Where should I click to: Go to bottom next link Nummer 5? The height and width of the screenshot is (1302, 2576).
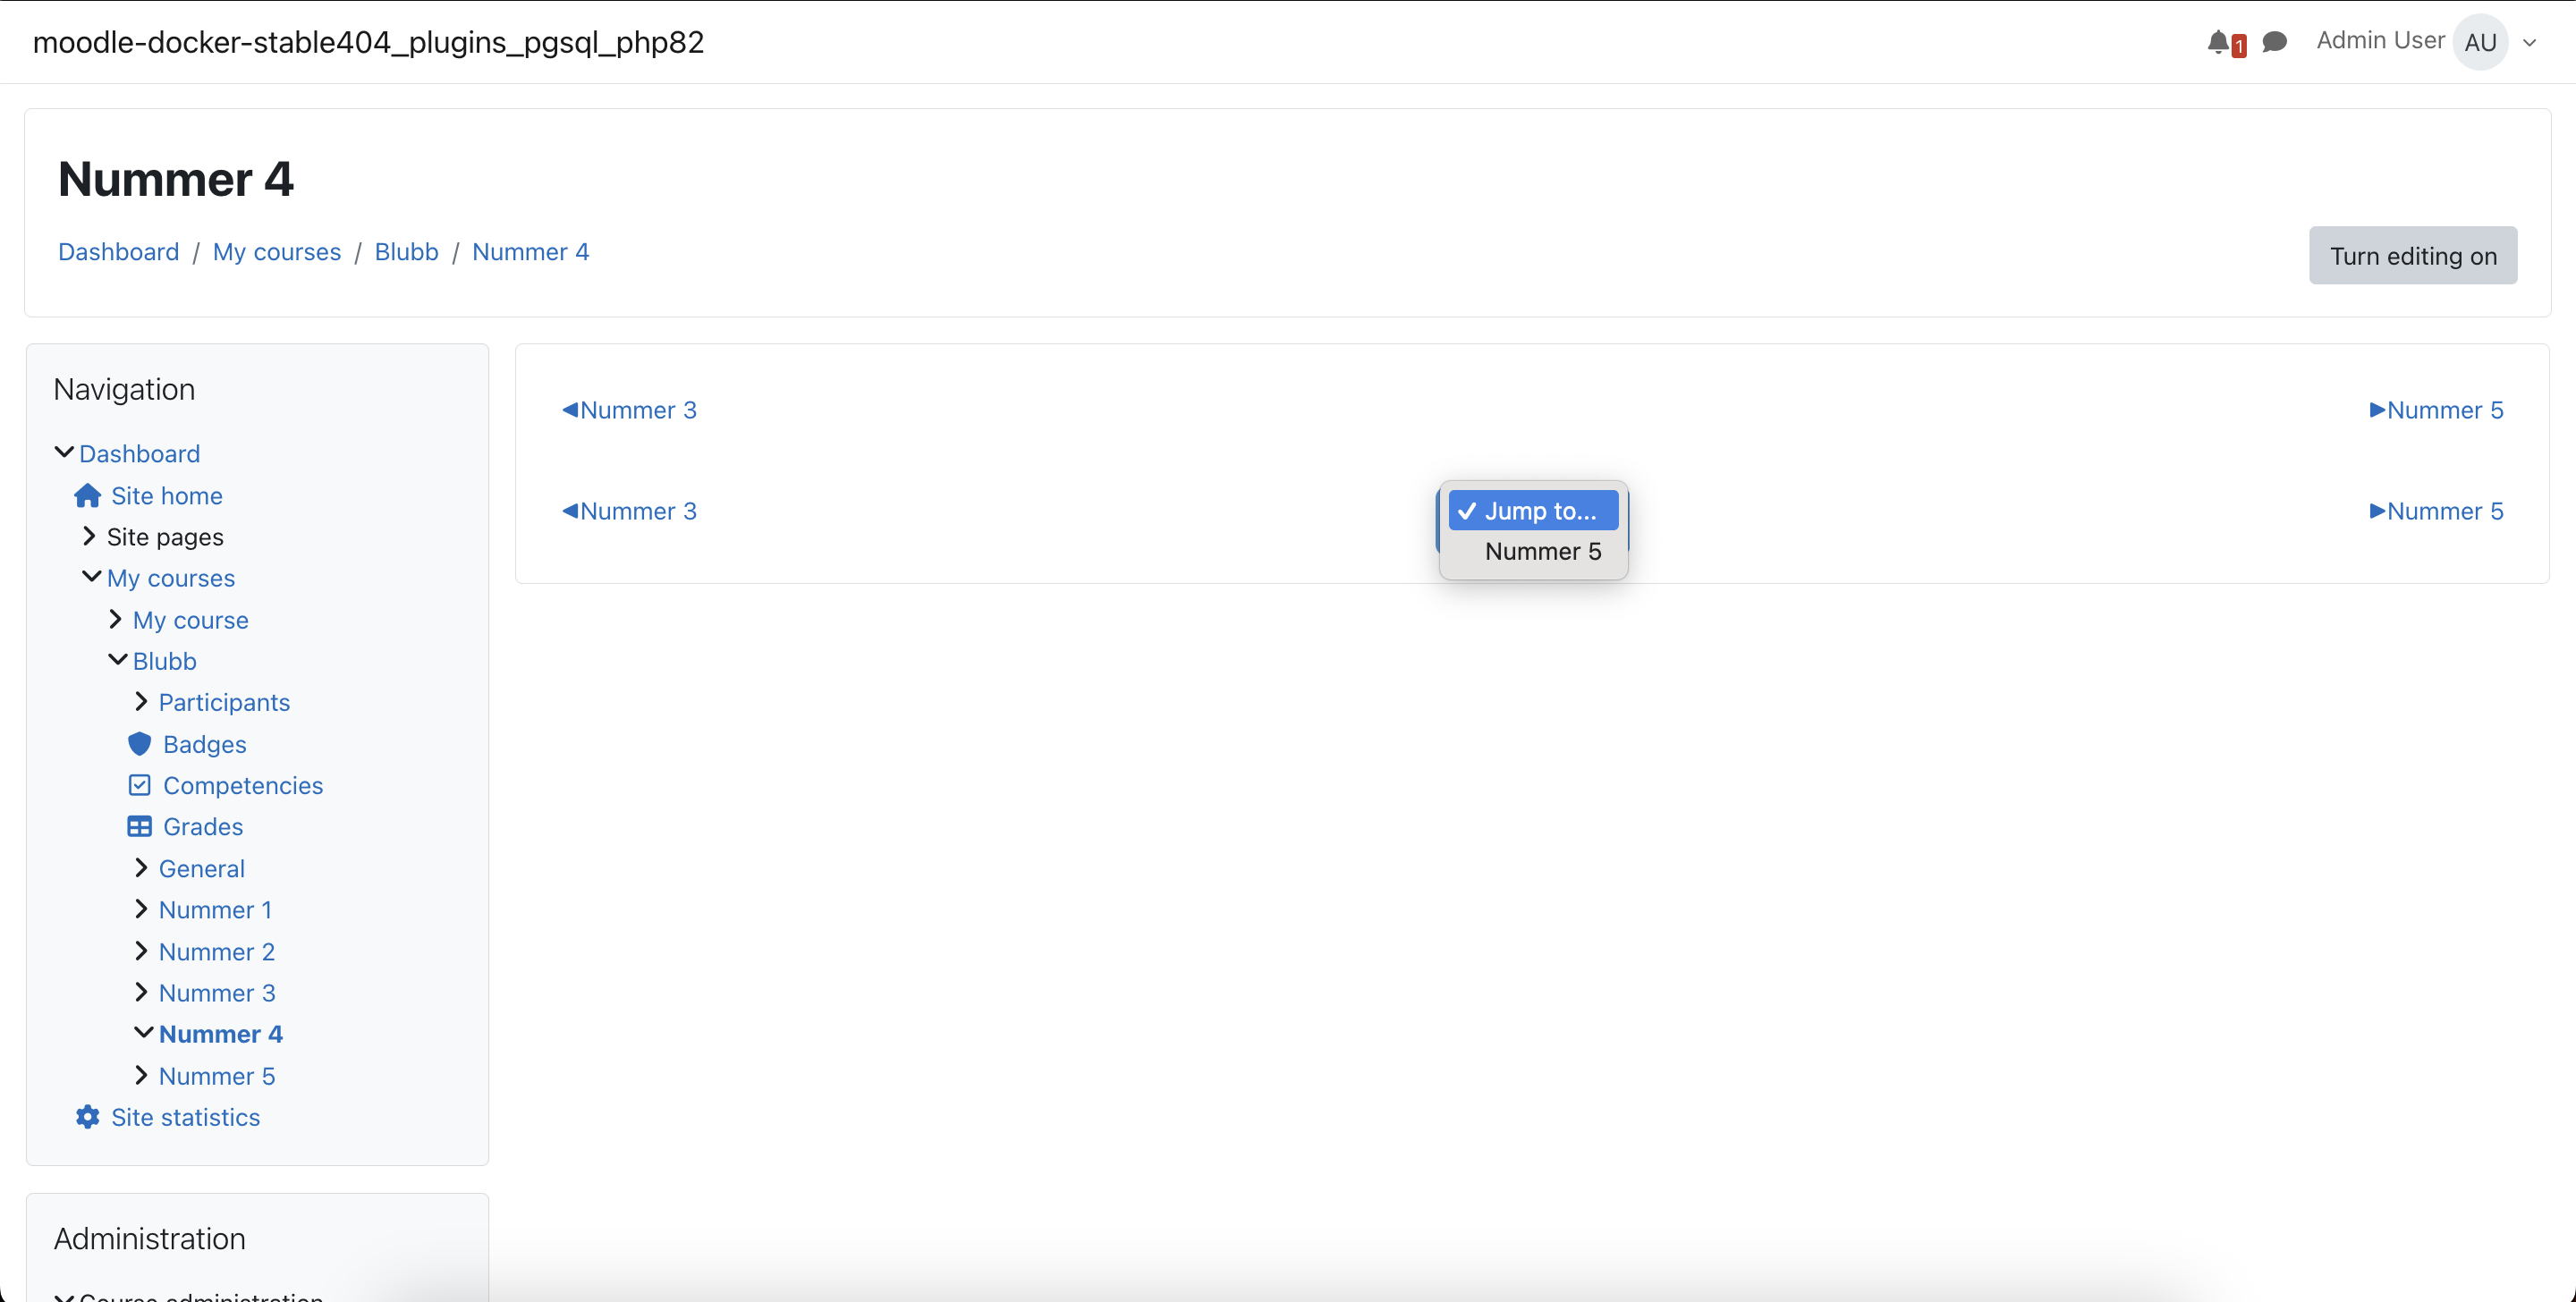[x=2436, y=511]
